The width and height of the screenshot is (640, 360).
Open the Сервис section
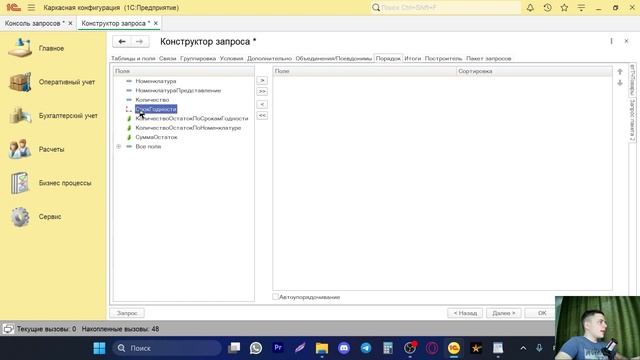pyautogui.click(x=50, y=217)
